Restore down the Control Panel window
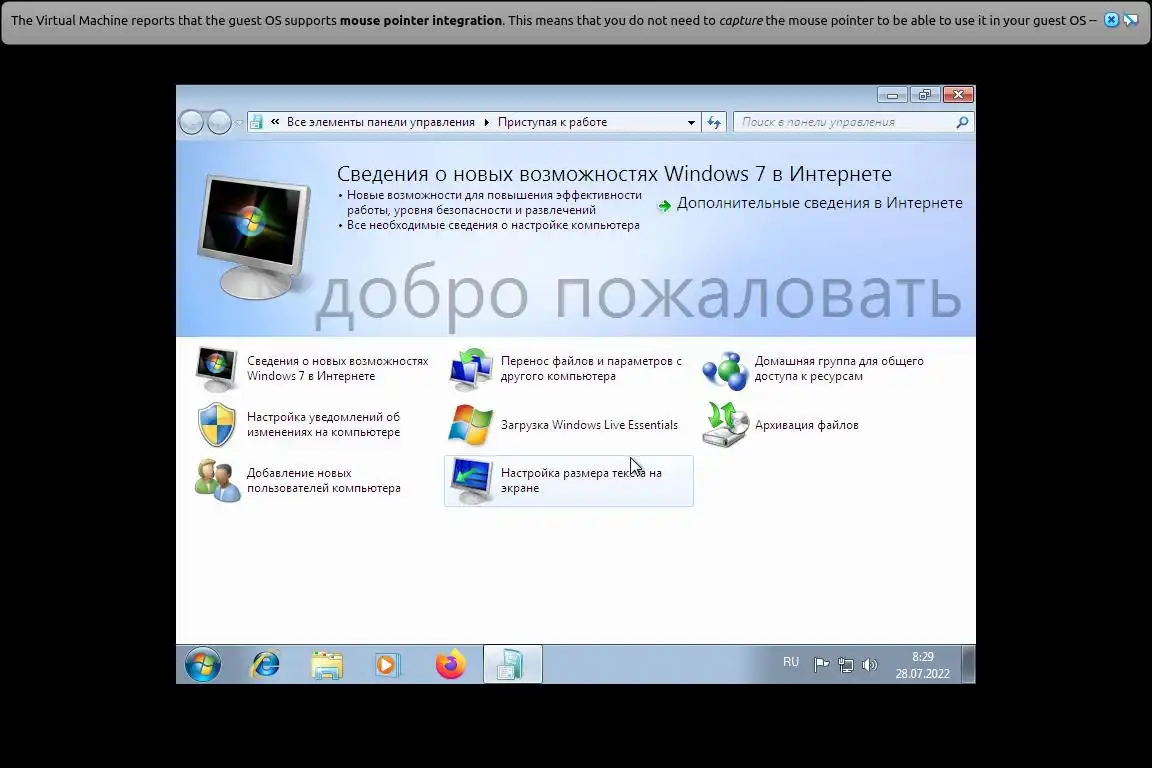This screenshot has width=1152, height=768. (925, 95)
